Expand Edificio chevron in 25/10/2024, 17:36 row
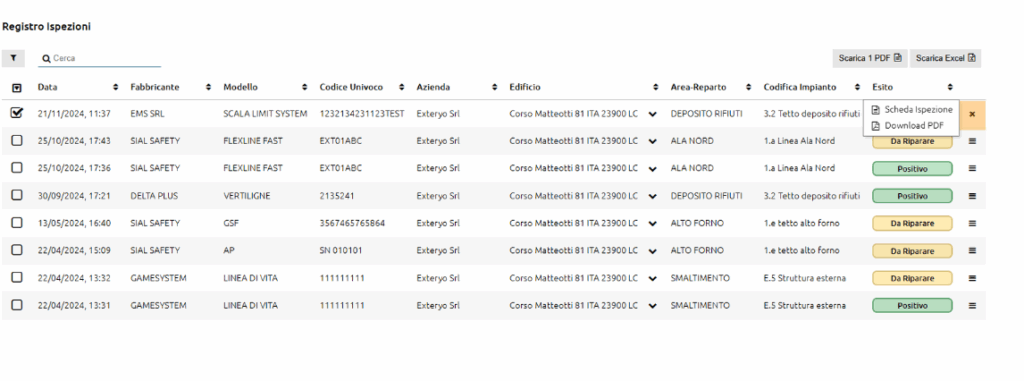 [652, 169]
